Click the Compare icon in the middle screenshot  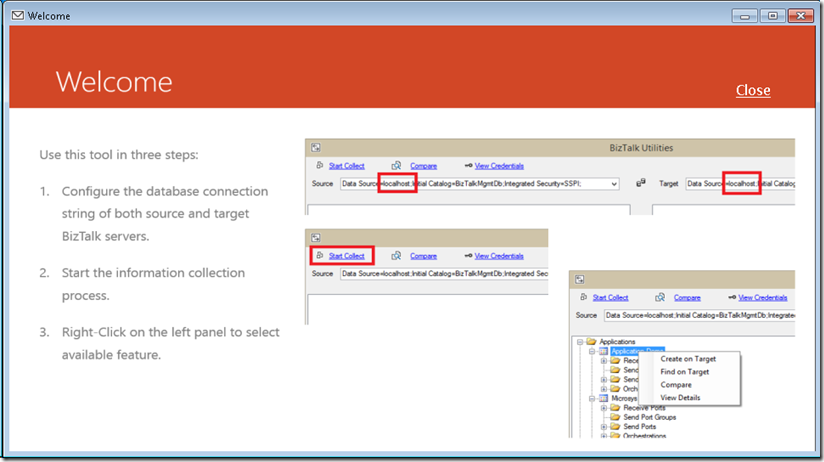[396, 255]
